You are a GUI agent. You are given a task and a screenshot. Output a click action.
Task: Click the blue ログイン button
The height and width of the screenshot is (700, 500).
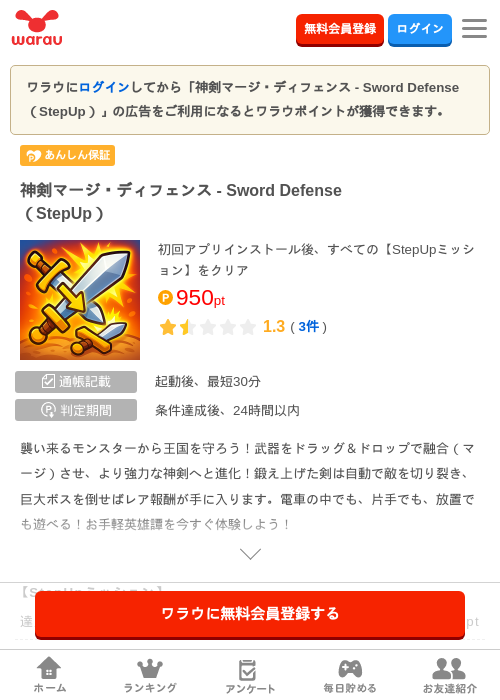(420, 29)
